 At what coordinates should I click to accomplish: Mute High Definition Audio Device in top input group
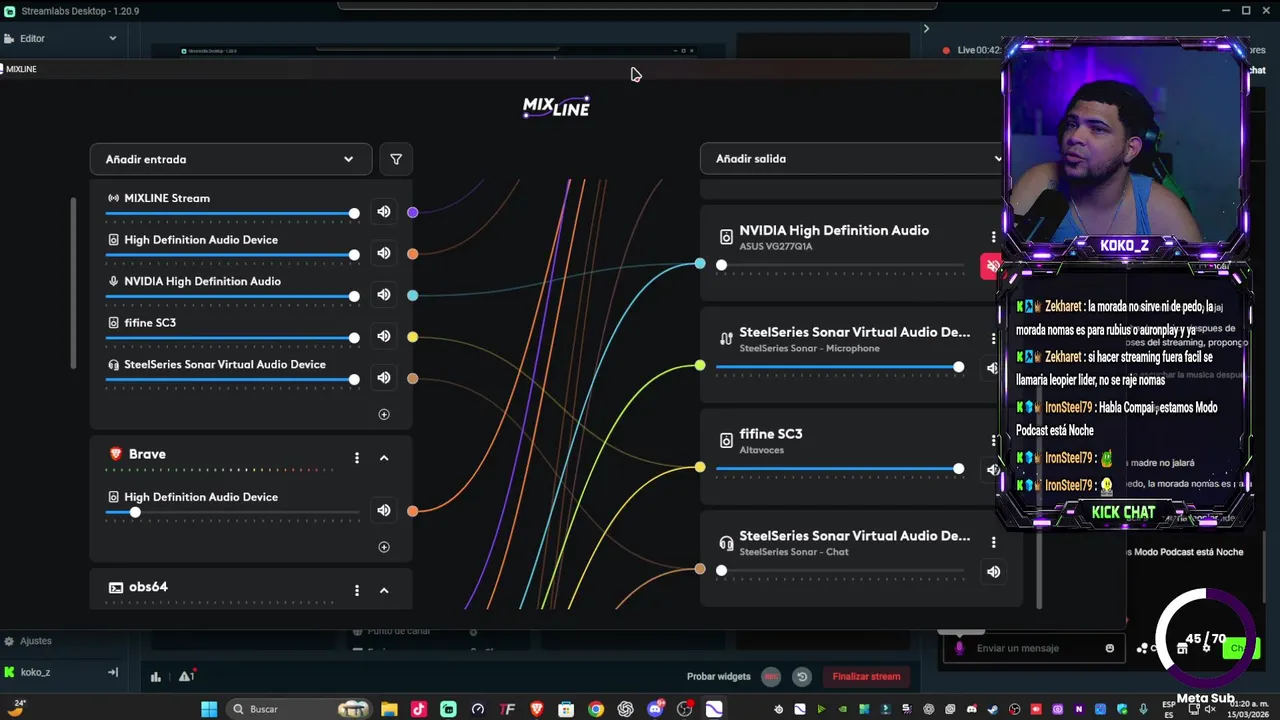384,253
